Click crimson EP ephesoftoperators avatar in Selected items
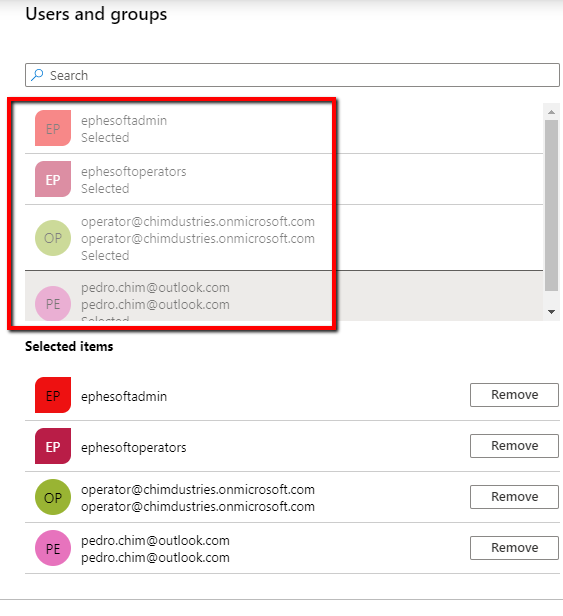The height and width of the screenshot is (616, 563). [x=53, y=446]
